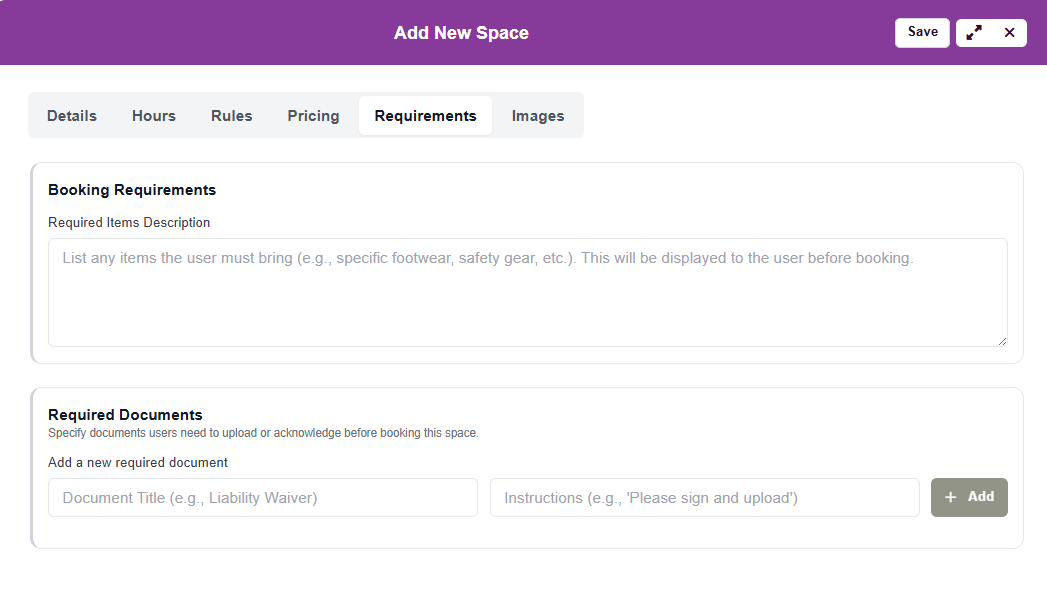Open the Images tab
The height and width of the screenshot is (609, 1047).
(538, 116)
